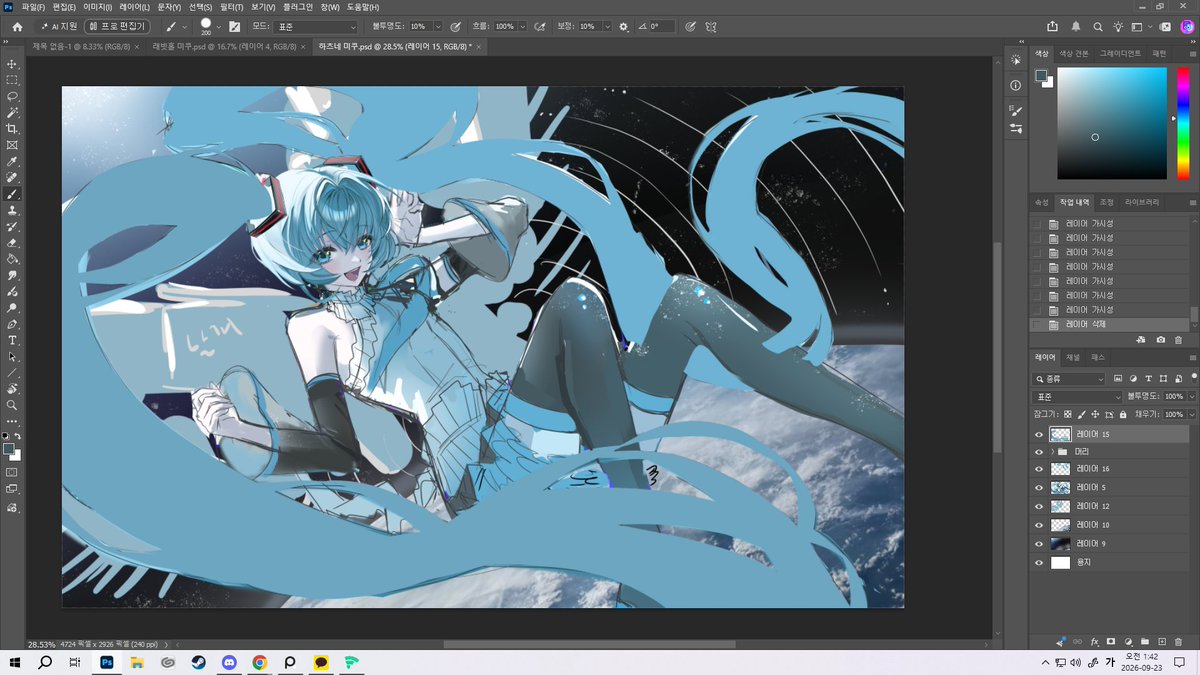The height and width of the screenshot is (675, 1200).
Task: Click the color picker gradient field
Action: tap(1111, 123)
